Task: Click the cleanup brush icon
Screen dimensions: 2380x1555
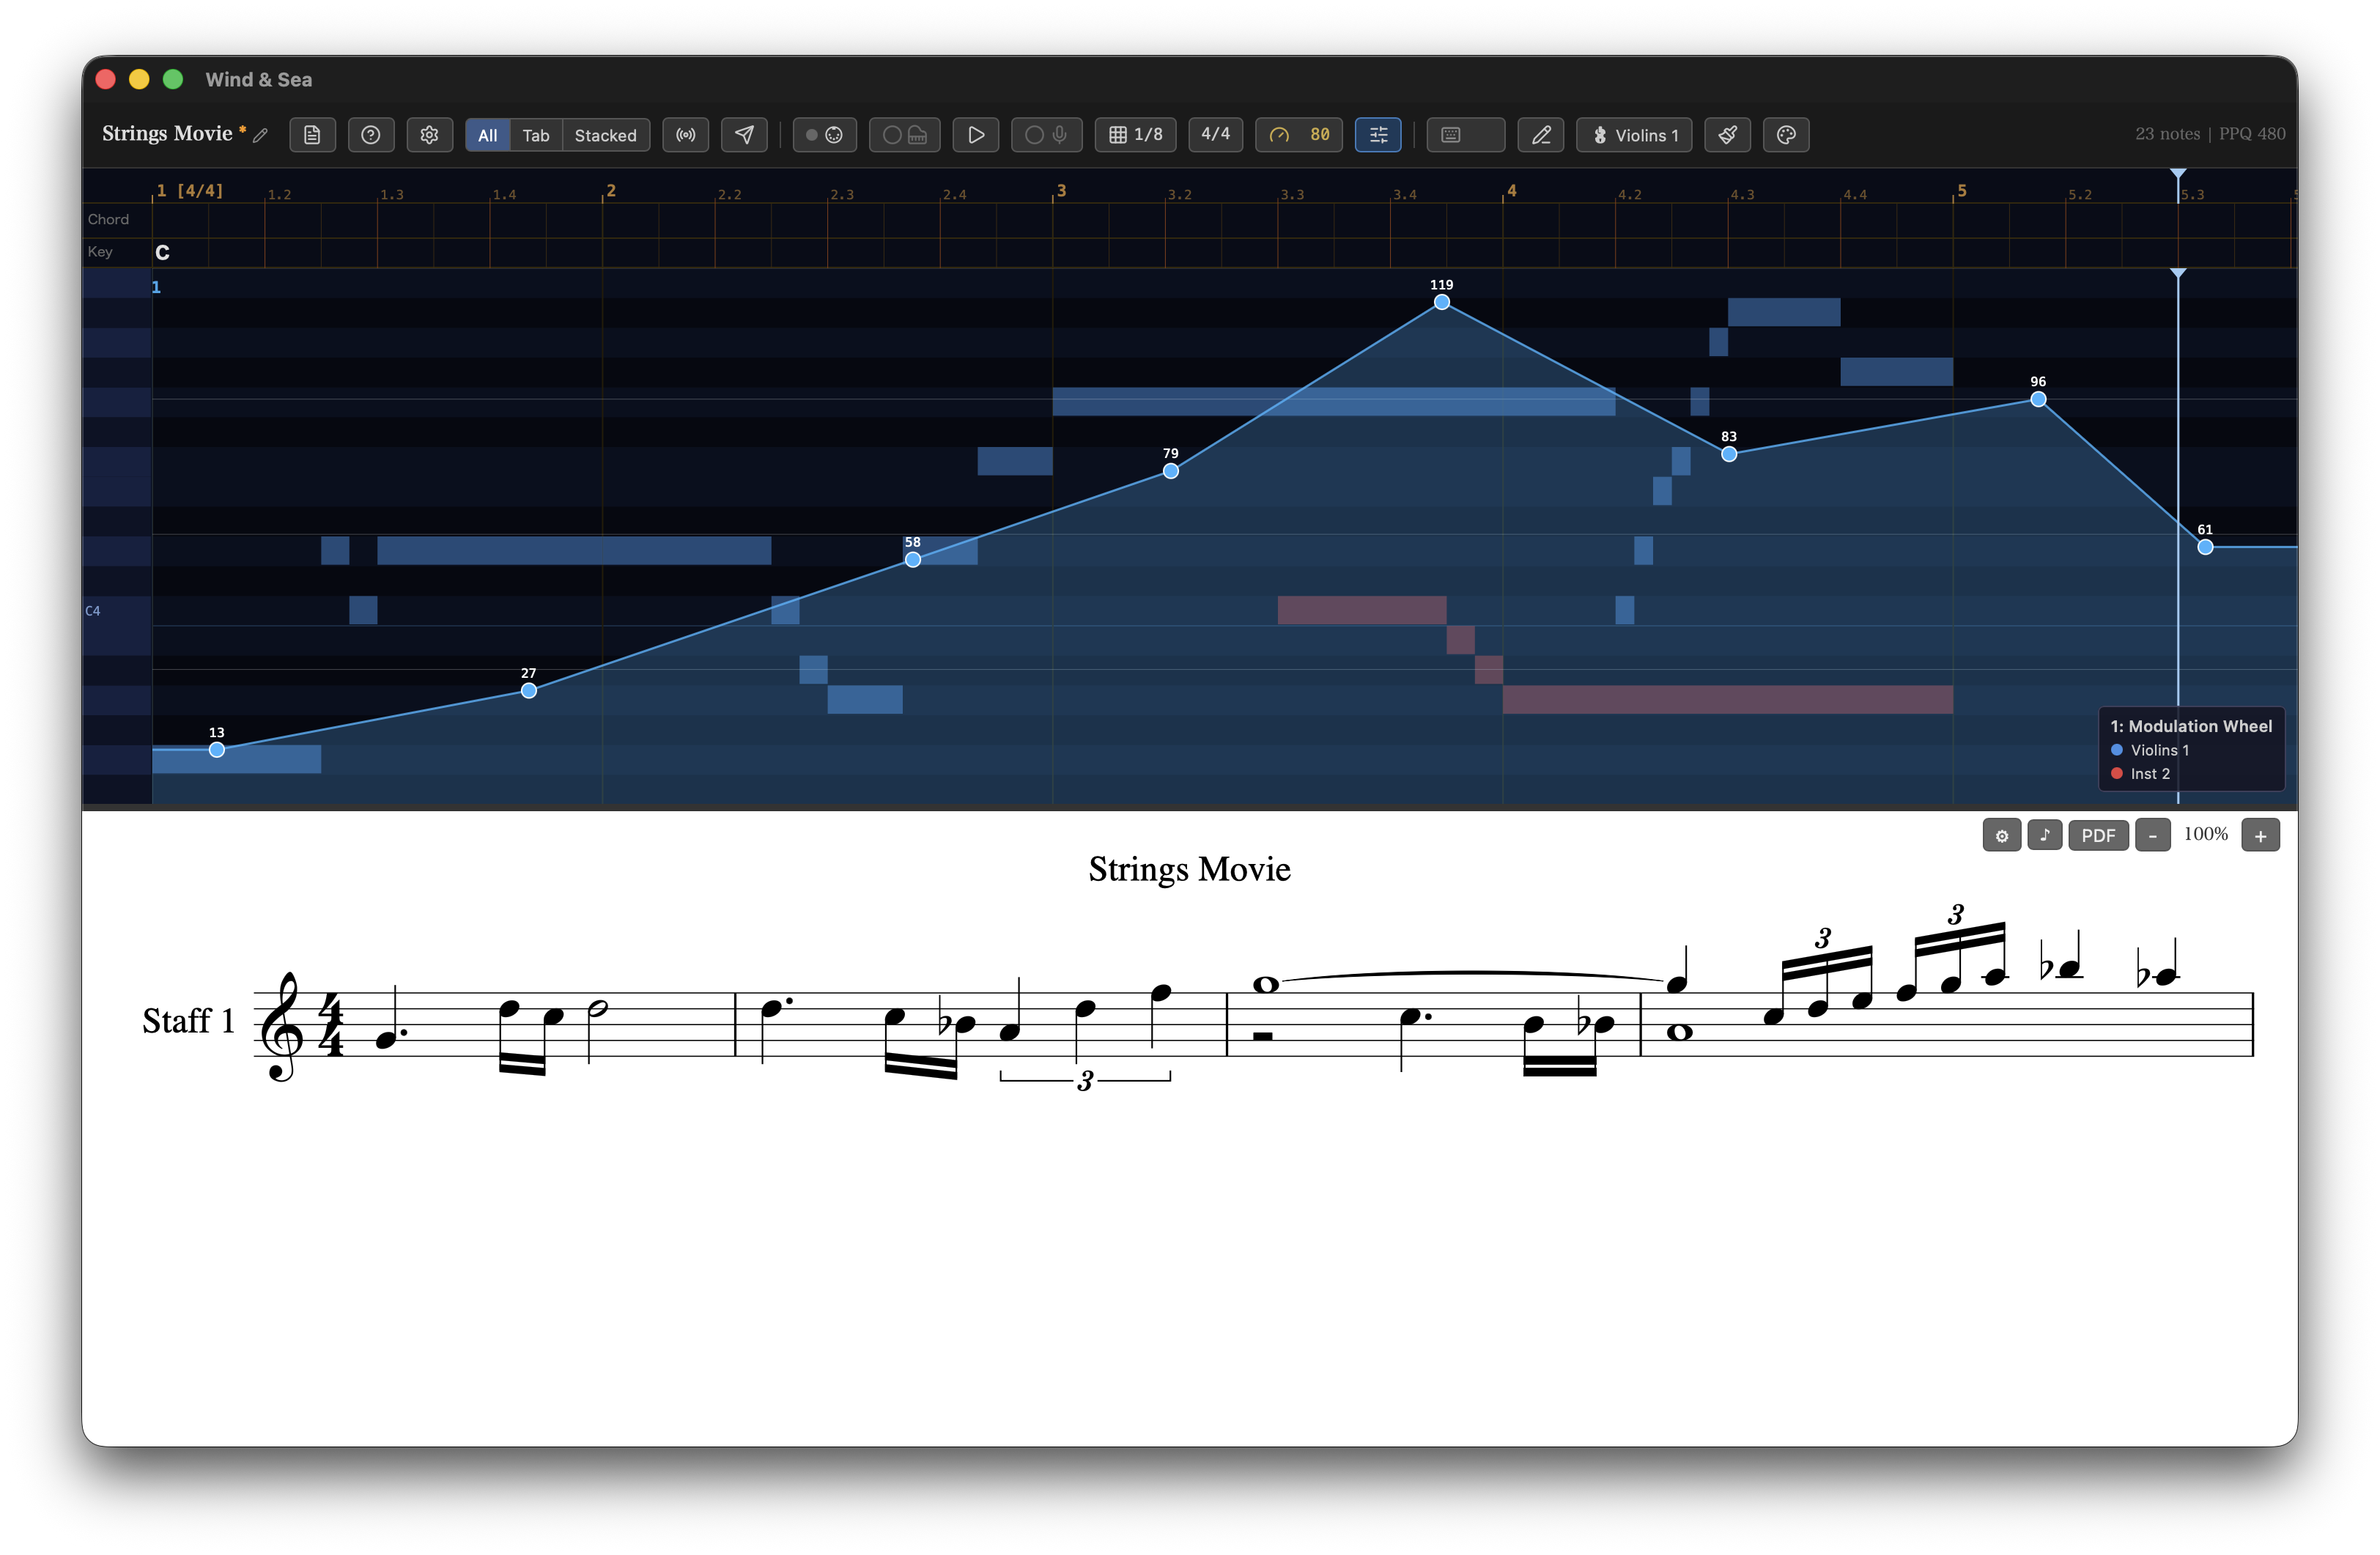Action: click(1728, 135)
